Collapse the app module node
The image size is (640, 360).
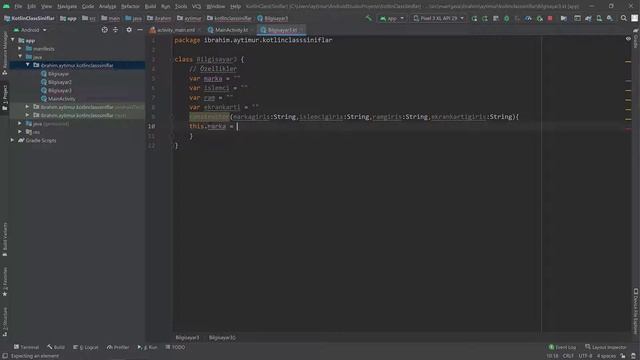tap(13, 40)
